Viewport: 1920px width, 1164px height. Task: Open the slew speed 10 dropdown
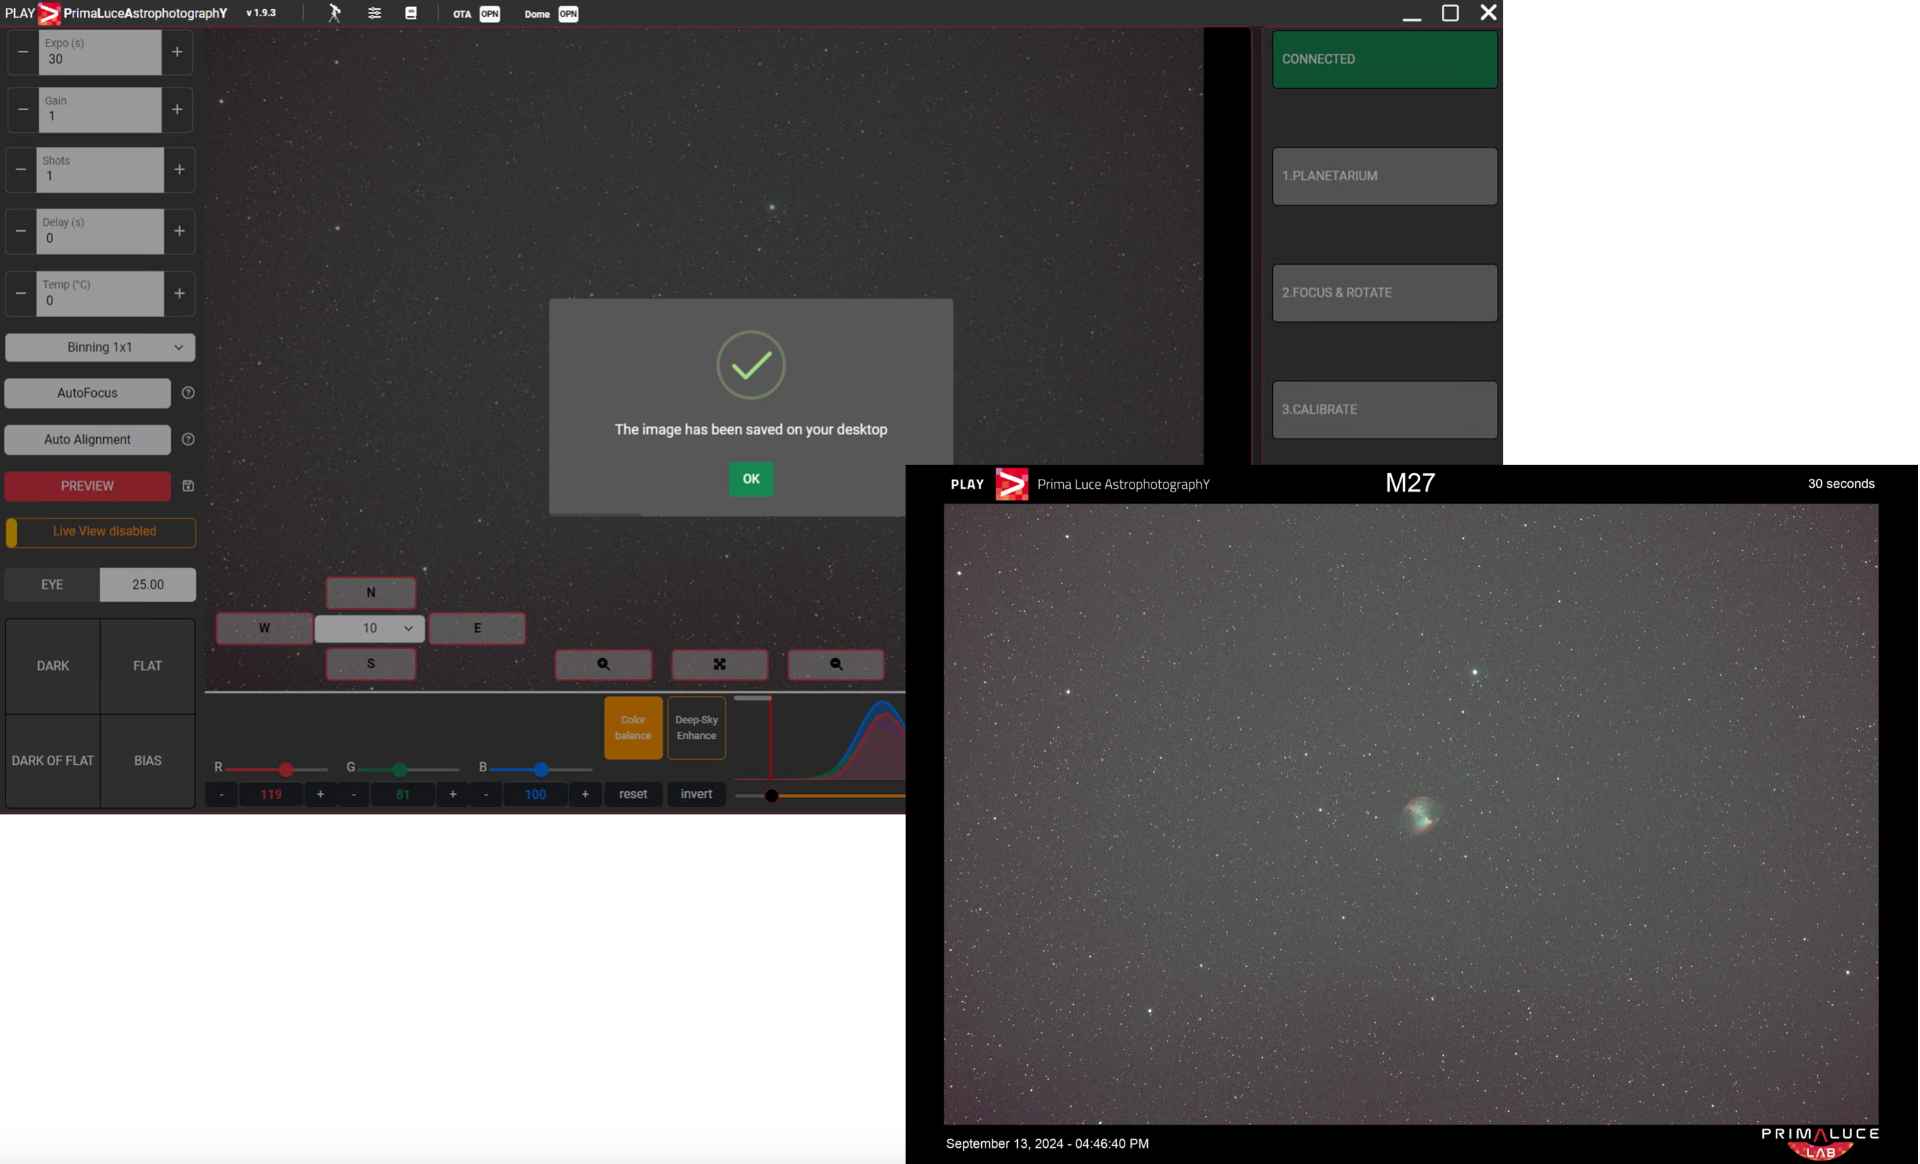(370, 628)
